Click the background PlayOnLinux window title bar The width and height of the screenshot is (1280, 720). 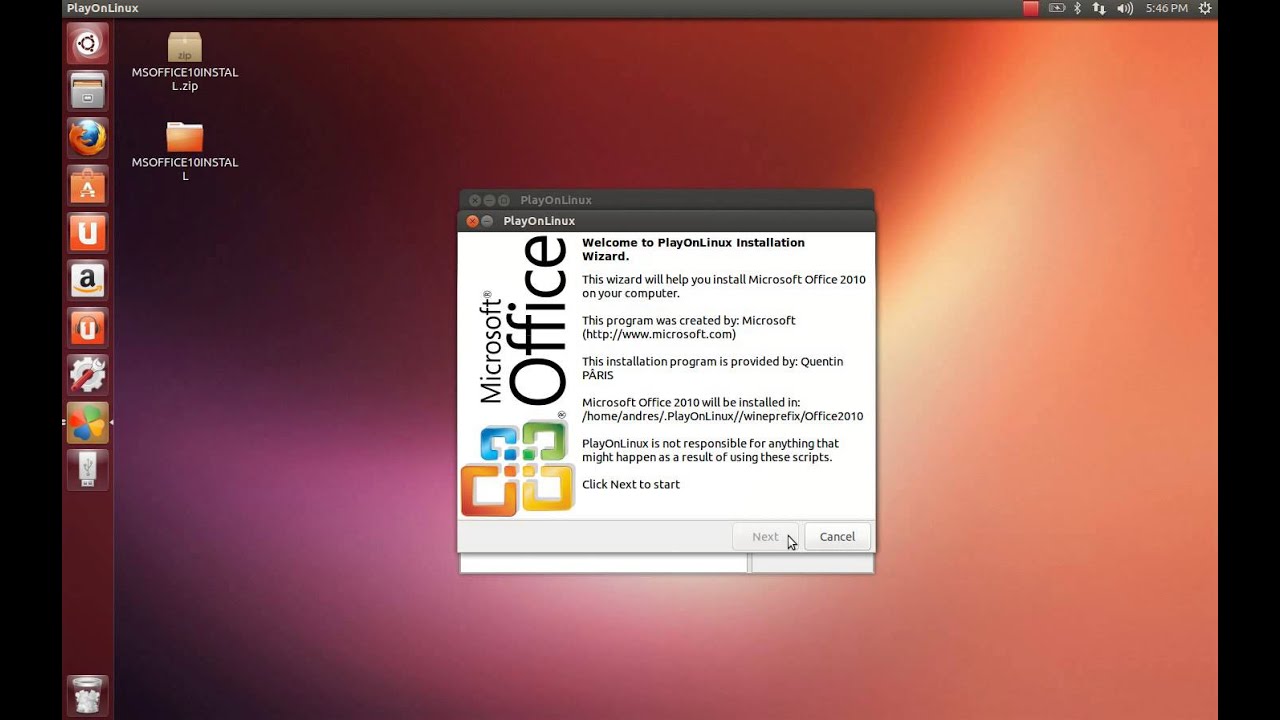pyautogui.click(x=666, y=200)
